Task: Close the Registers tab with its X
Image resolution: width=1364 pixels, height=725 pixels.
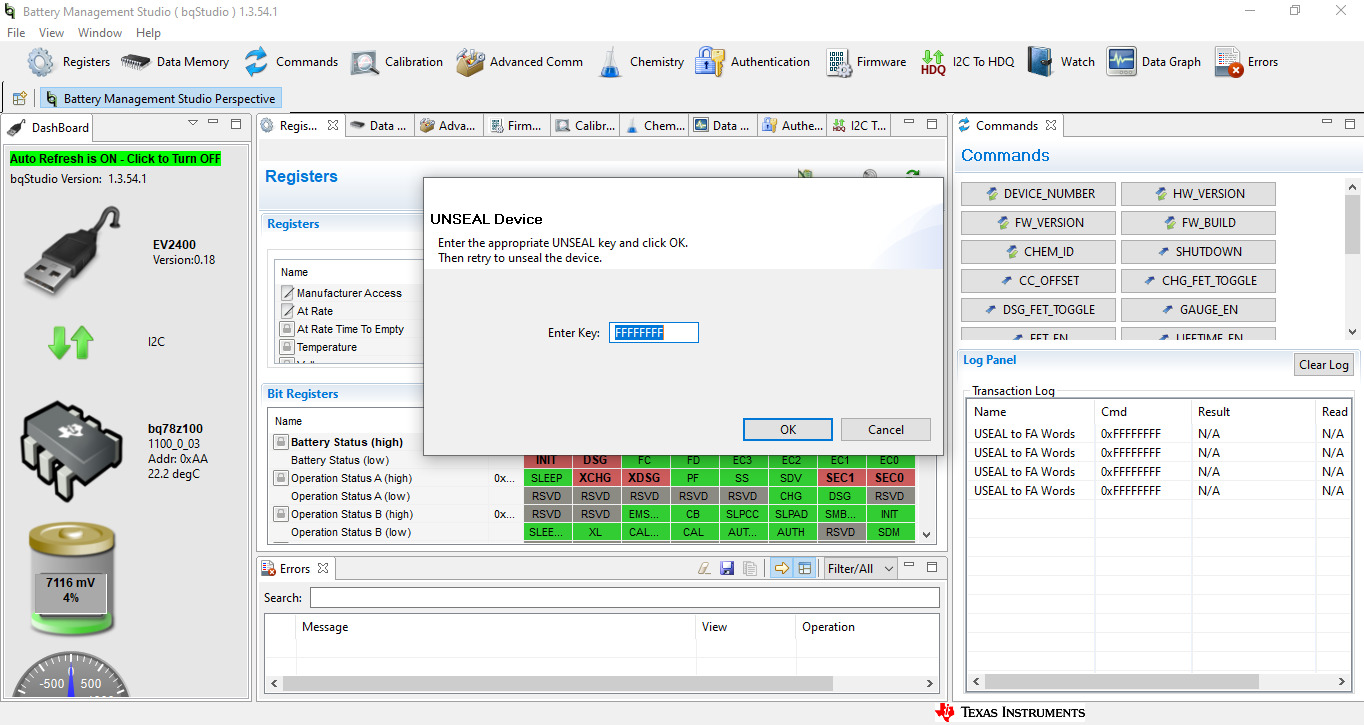Action: pos(333,125)
